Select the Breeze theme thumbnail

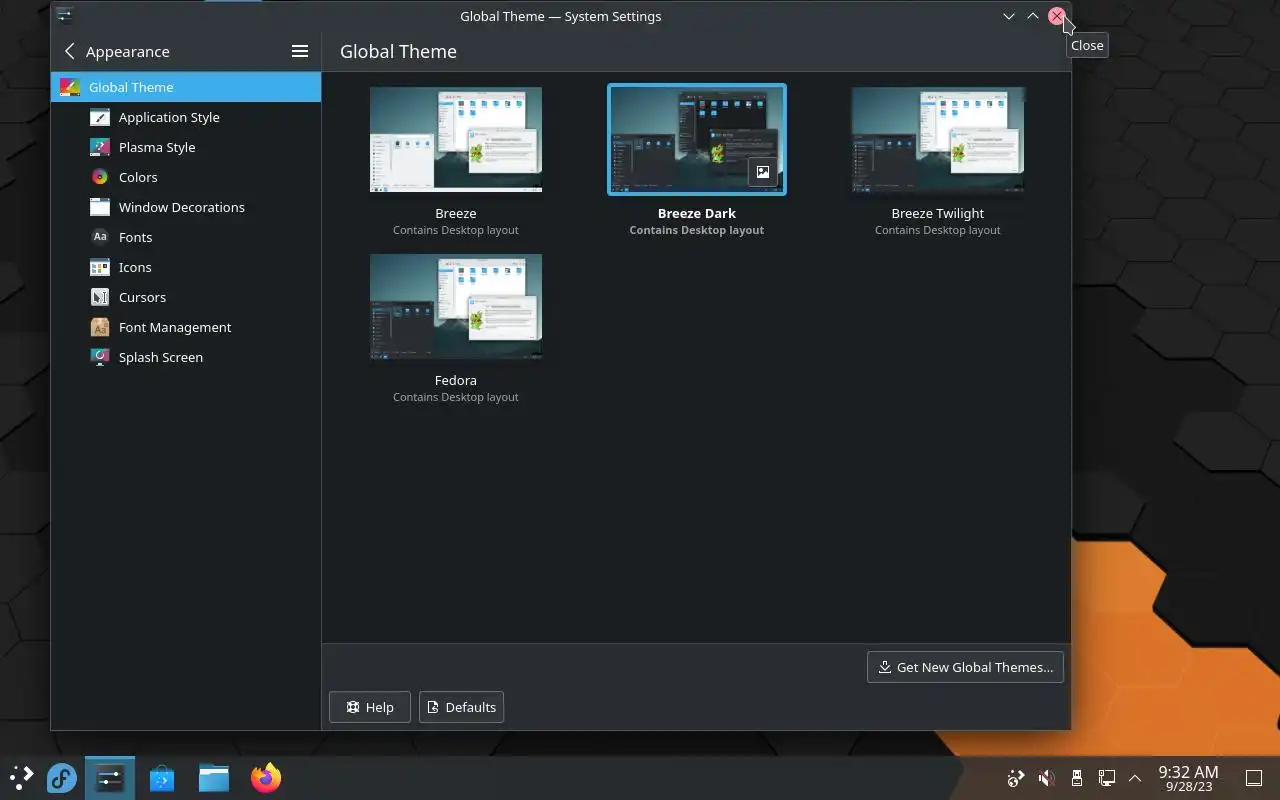tap(456, 140)
